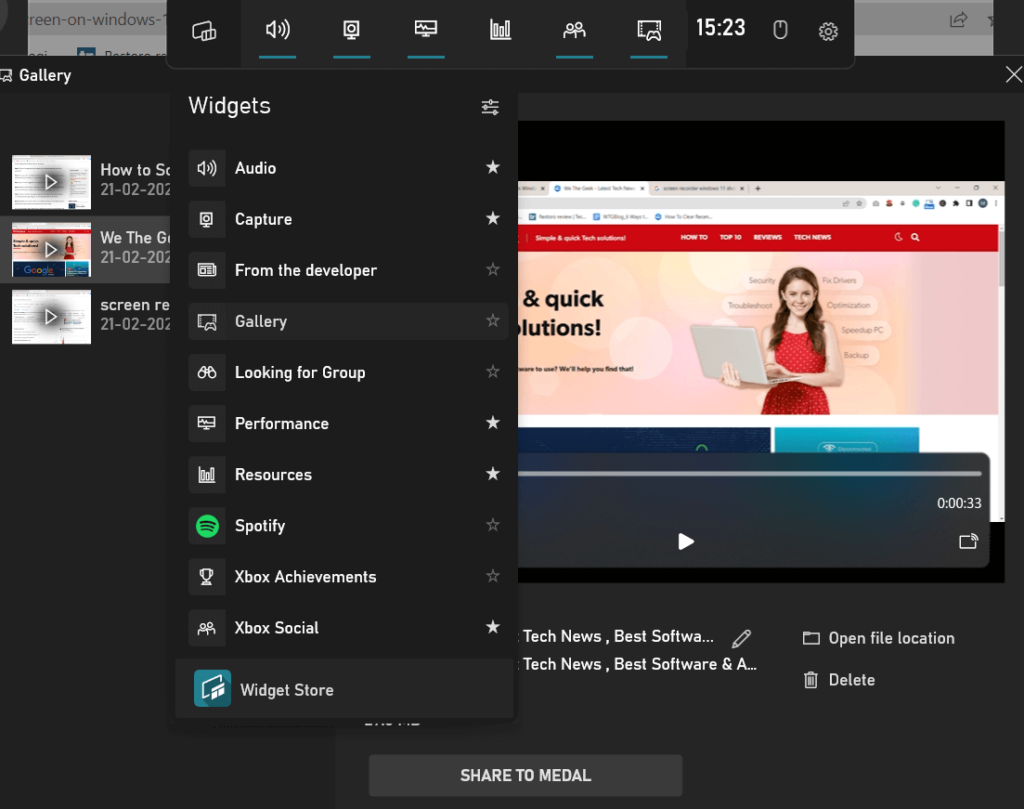Favorite the Spotify widget star
Screen dimensions: 1024x809
tap(492, 524)
